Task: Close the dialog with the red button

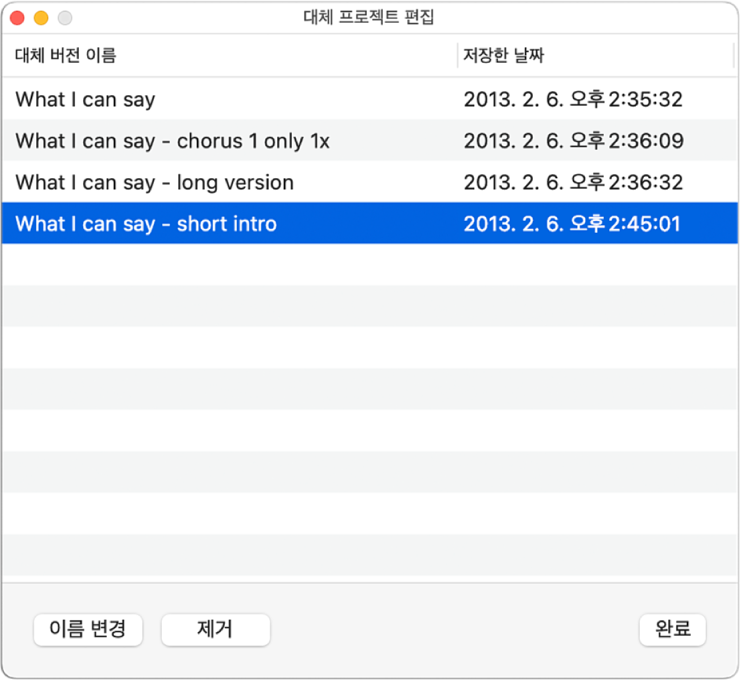Action: (x=17, y=18)
